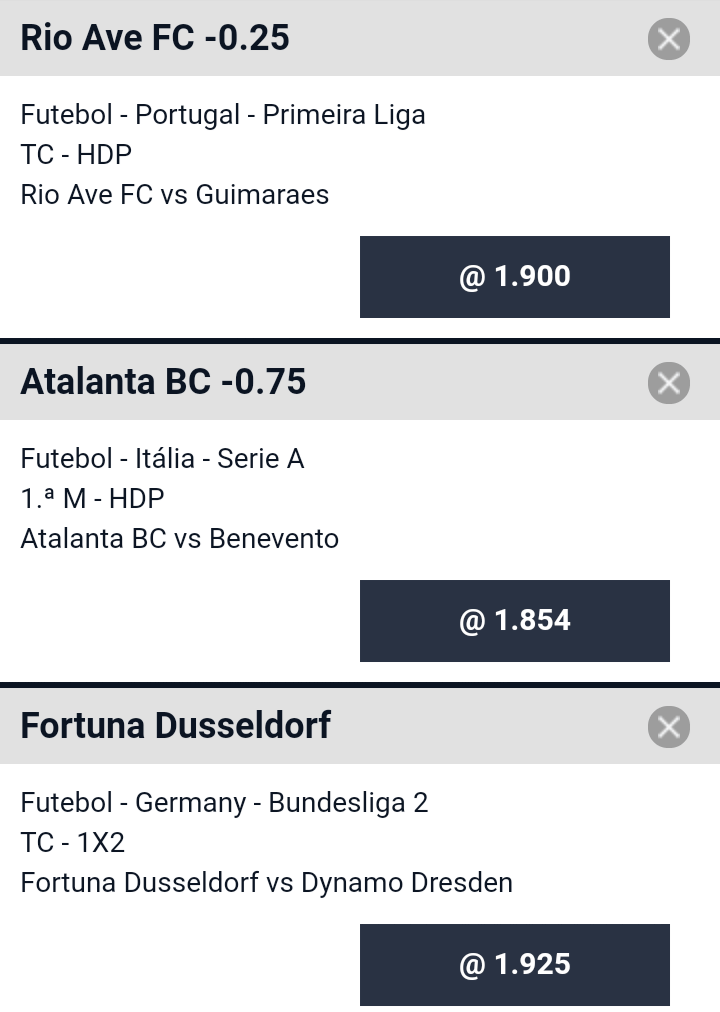Tap the @ 1.854 odds button
The image size is (720, 1012).
514,621
